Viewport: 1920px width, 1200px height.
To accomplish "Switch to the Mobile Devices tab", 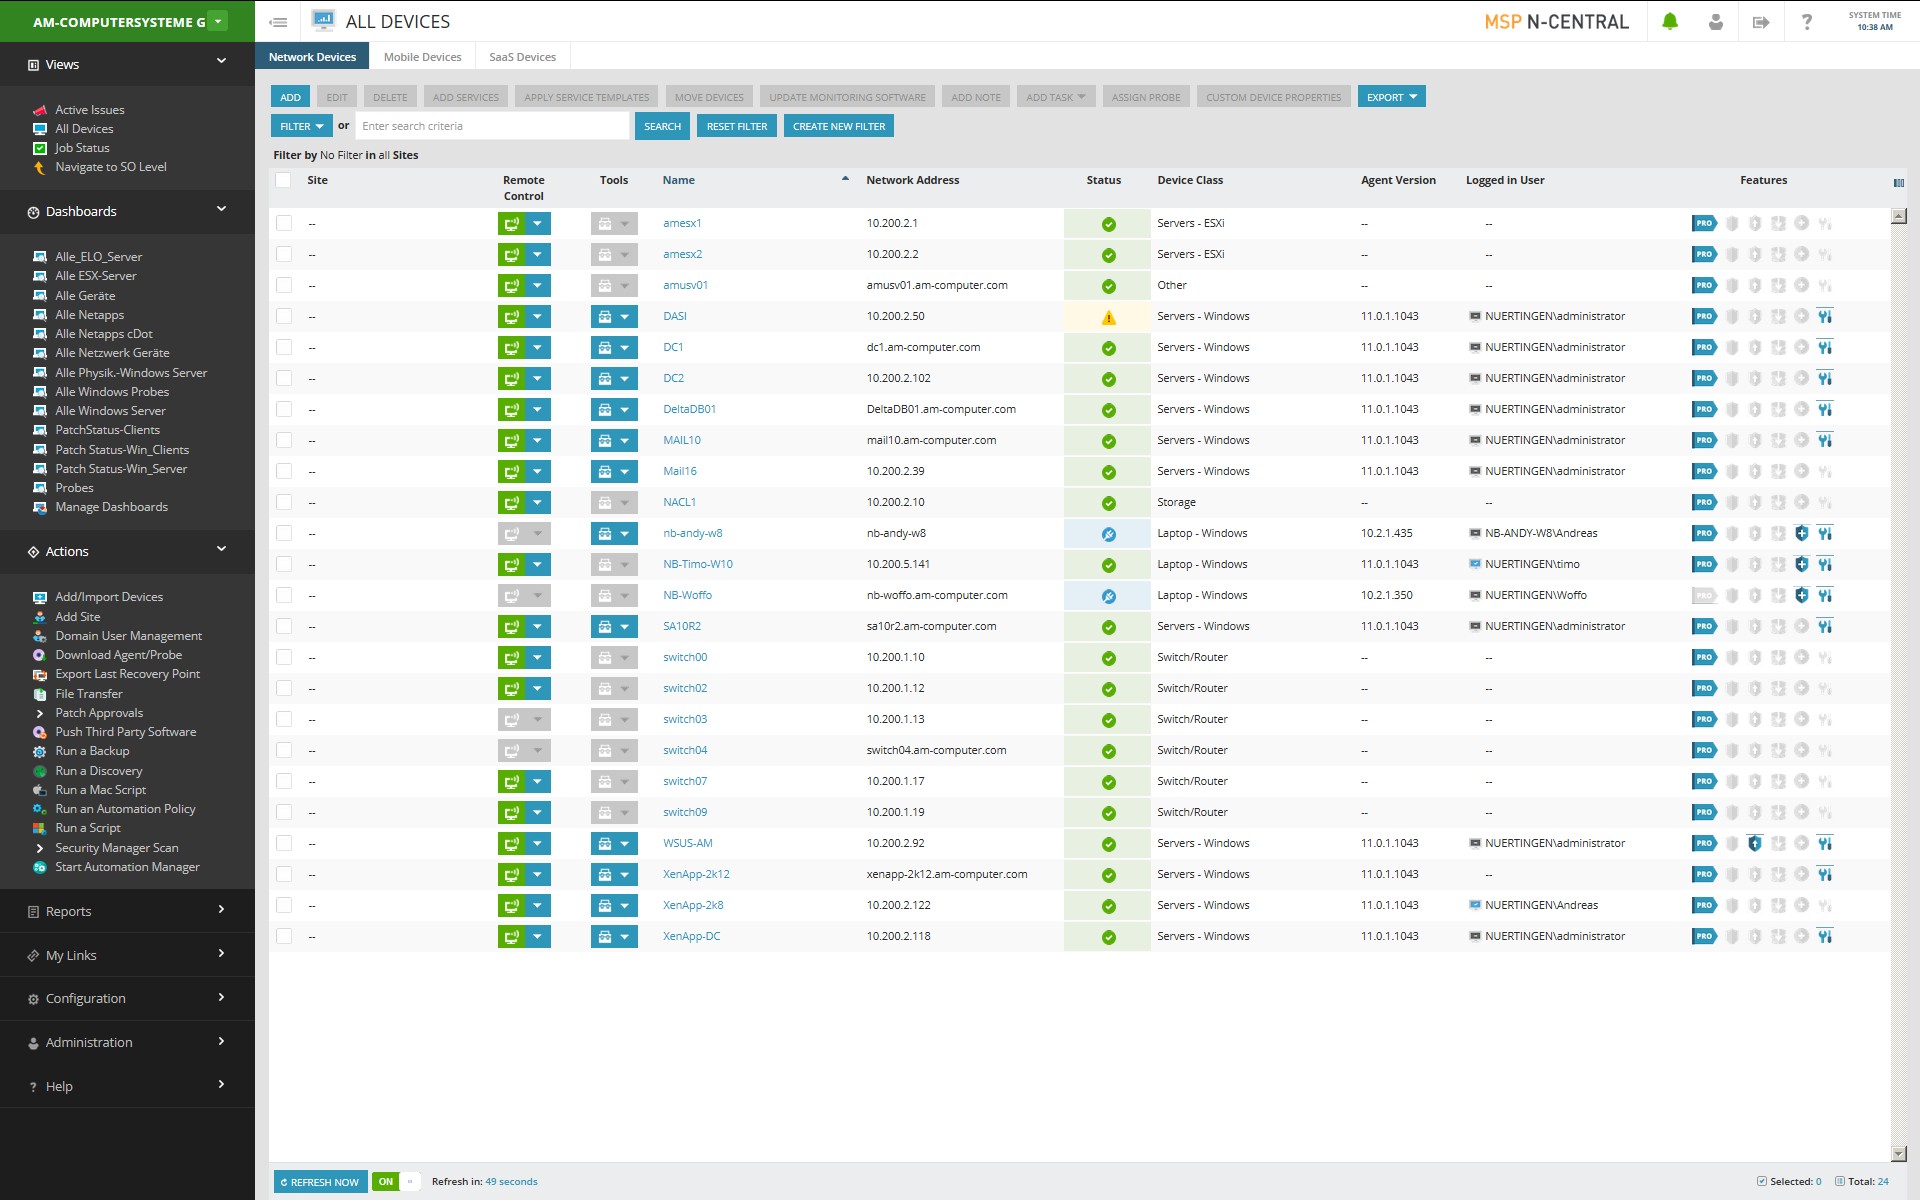I will (422, 57).
